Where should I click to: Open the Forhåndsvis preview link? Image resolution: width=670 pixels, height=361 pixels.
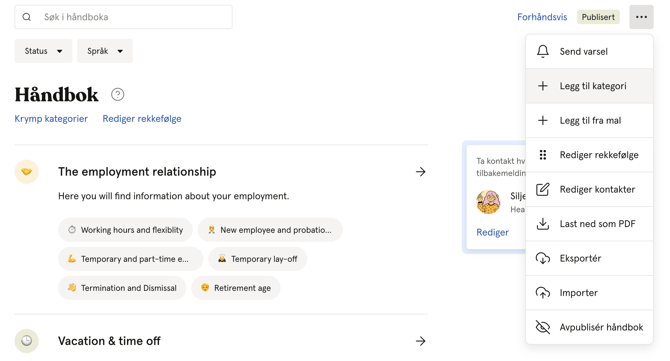[x=542, y=17]
